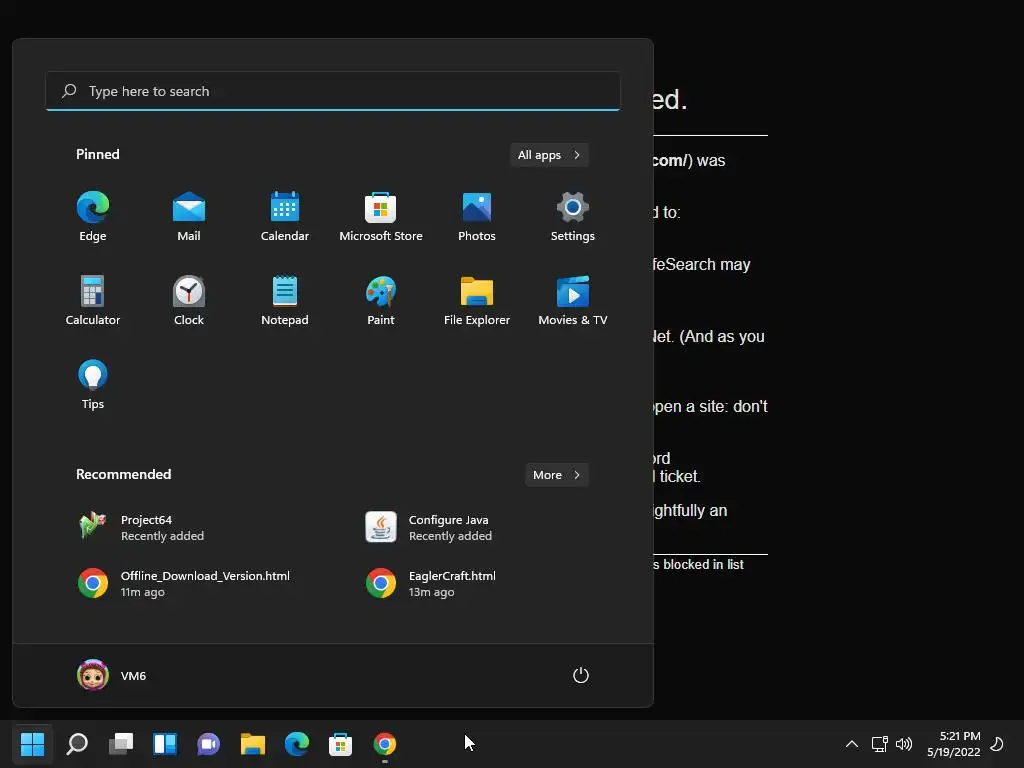Open Microsoft Edge on the taskbar

[x=296, y=744]
